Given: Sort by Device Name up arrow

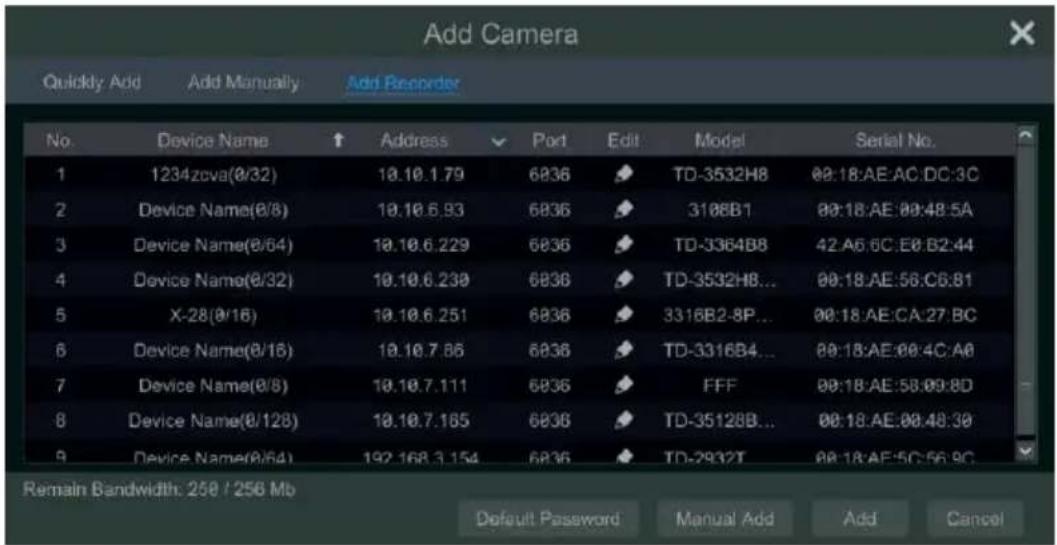Looking at the screenshot, I should pos(340,142).
